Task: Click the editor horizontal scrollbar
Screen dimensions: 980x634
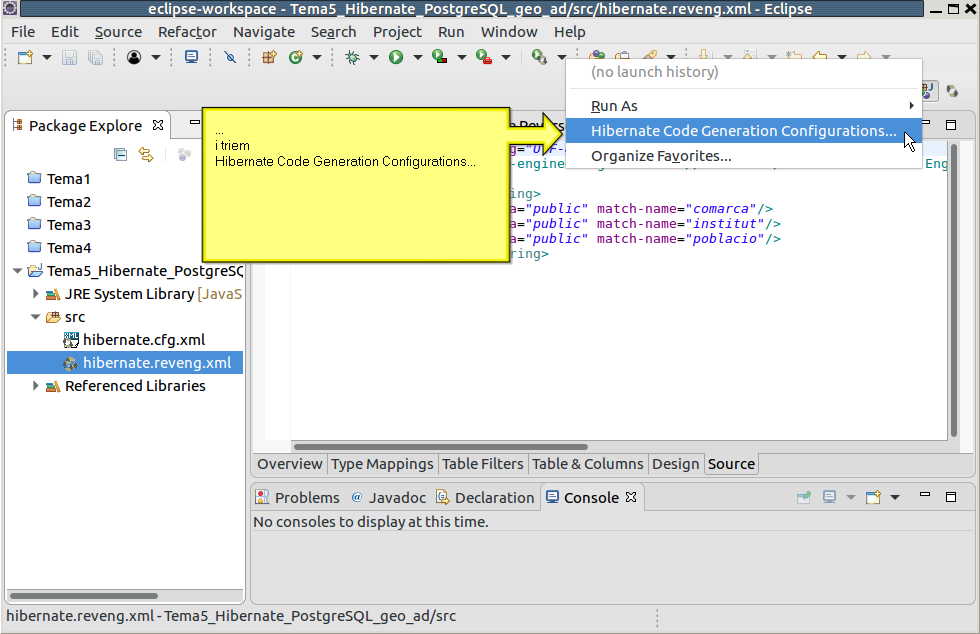Action: (x=441, y=447)
